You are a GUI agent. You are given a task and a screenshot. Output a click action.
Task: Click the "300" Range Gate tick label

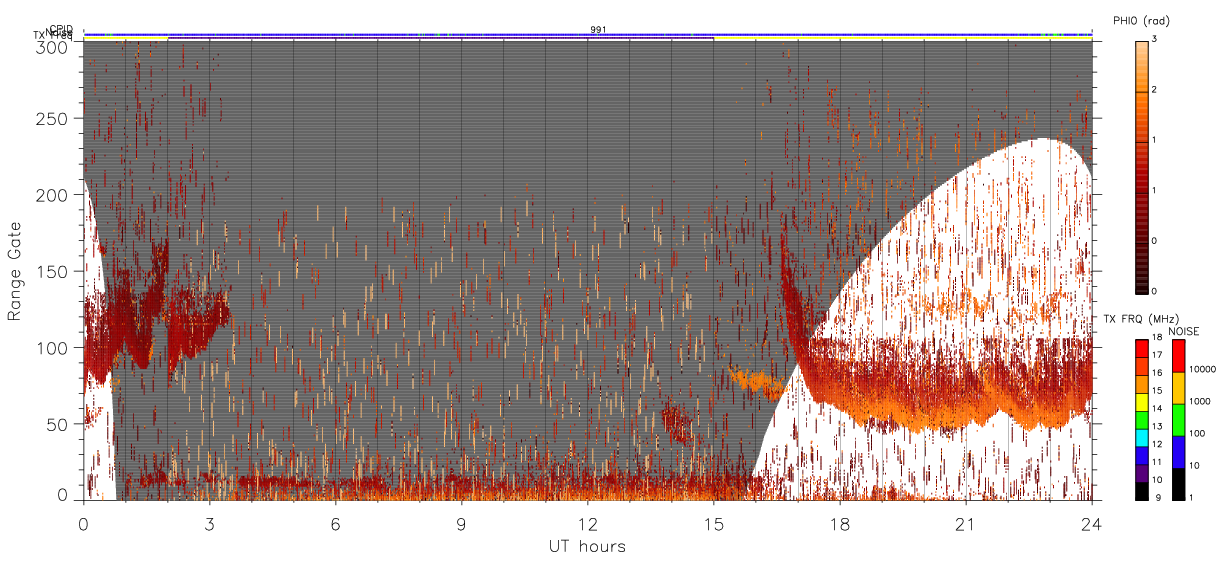pos(52,47)
